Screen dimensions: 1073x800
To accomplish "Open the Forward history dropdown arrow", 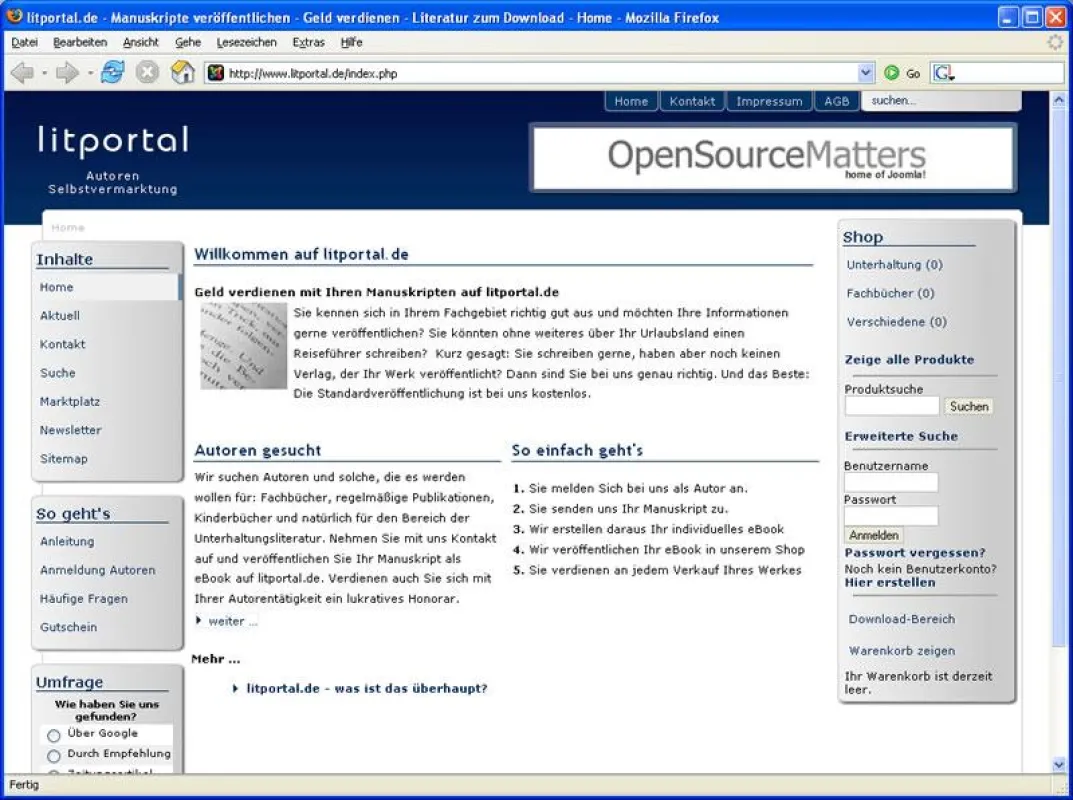I will click(x=90, y=73).
